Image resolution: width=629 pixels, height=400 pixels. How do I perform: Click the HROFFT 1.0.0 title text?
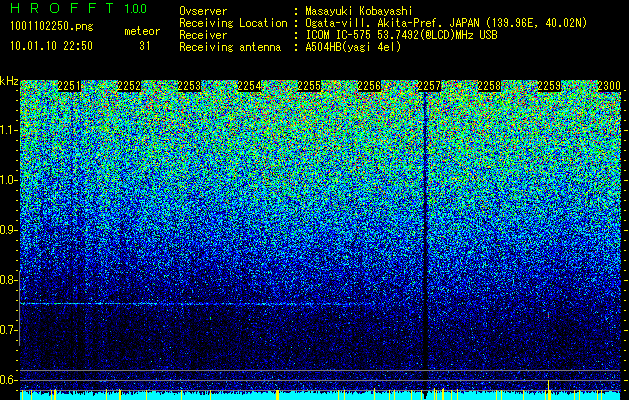click(x=79, y=8)
